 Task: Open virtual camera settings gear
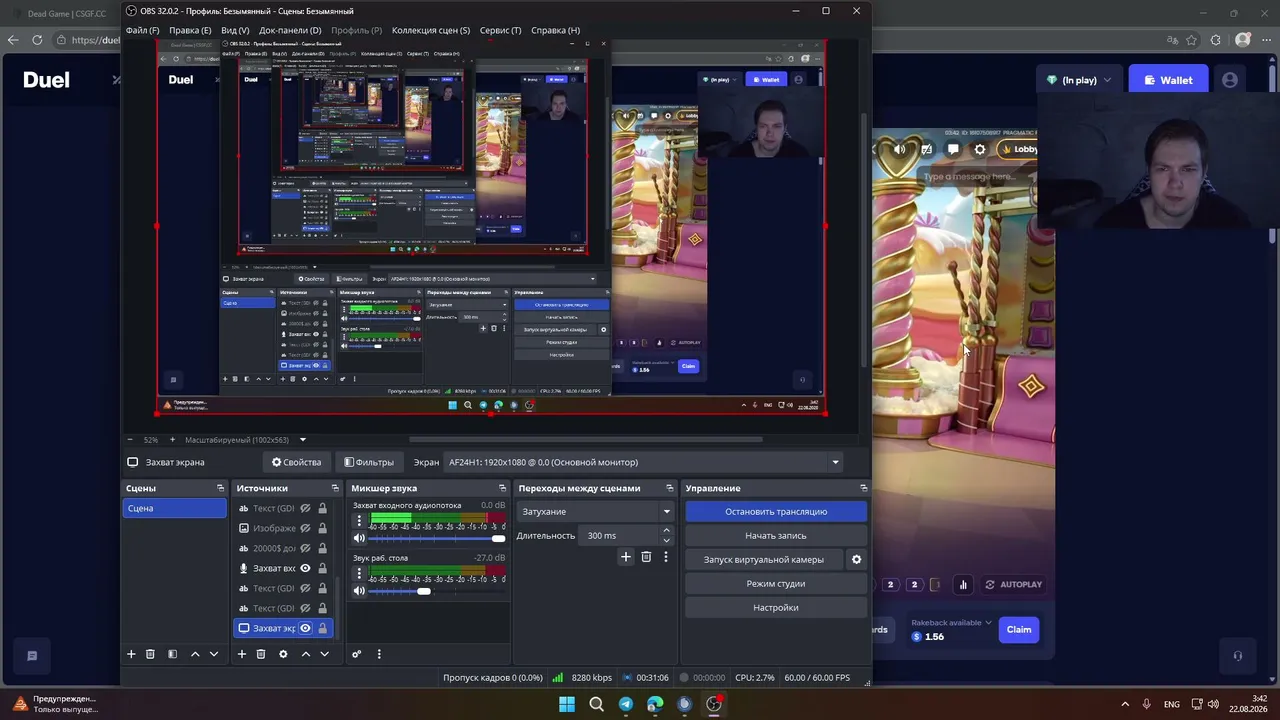click(x=856, y=559)
